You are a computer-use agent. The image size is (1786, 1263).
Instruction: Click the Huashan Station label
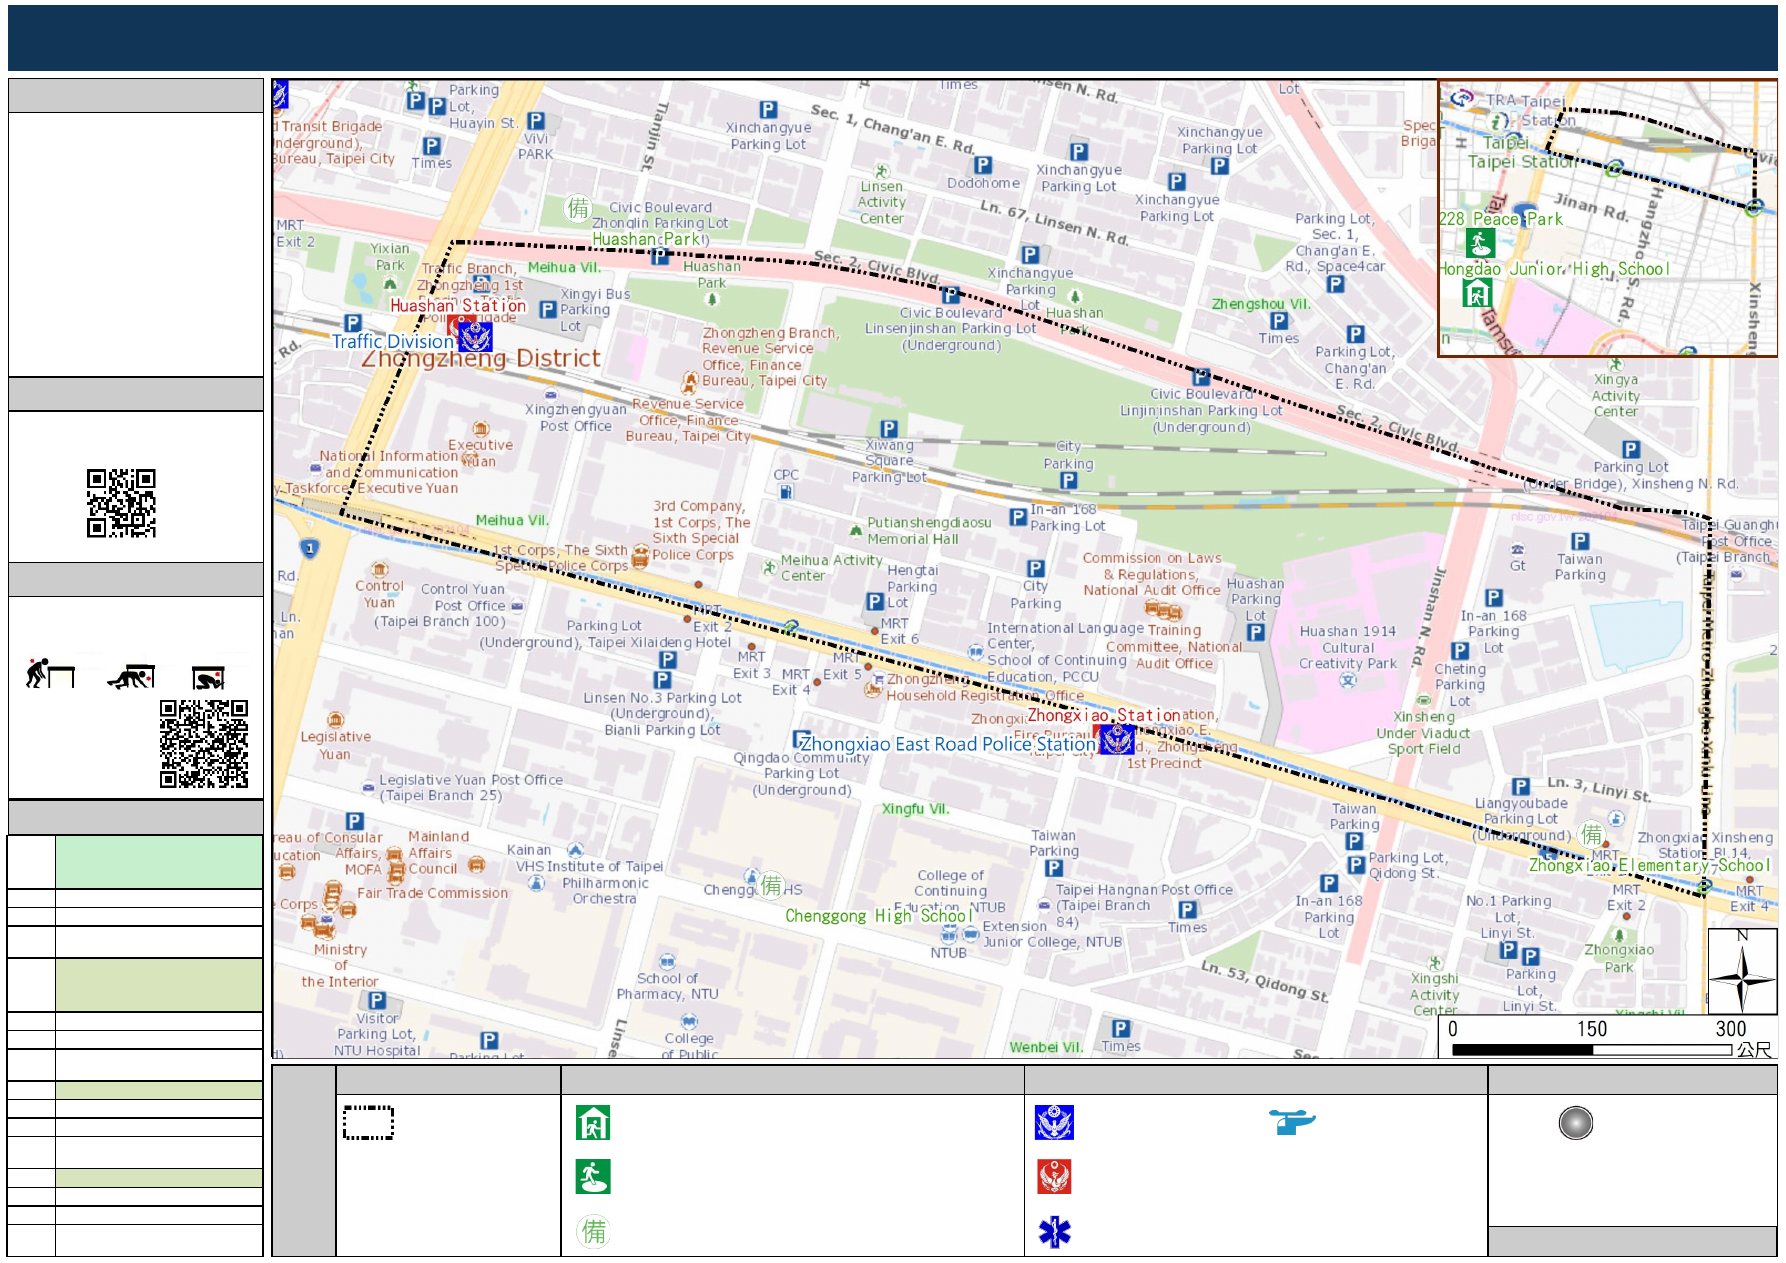pyautogui.click(x=458, y=305)
